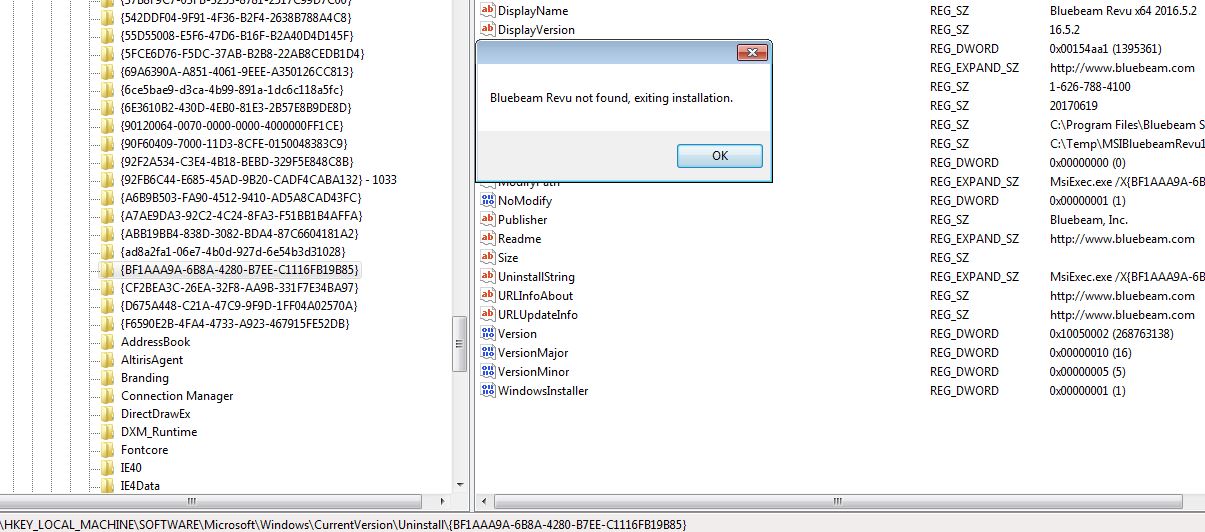Select the {A6B9B503-FA90-4512-9410-AD5A8CAD43FC} key

tap(240, 197)
